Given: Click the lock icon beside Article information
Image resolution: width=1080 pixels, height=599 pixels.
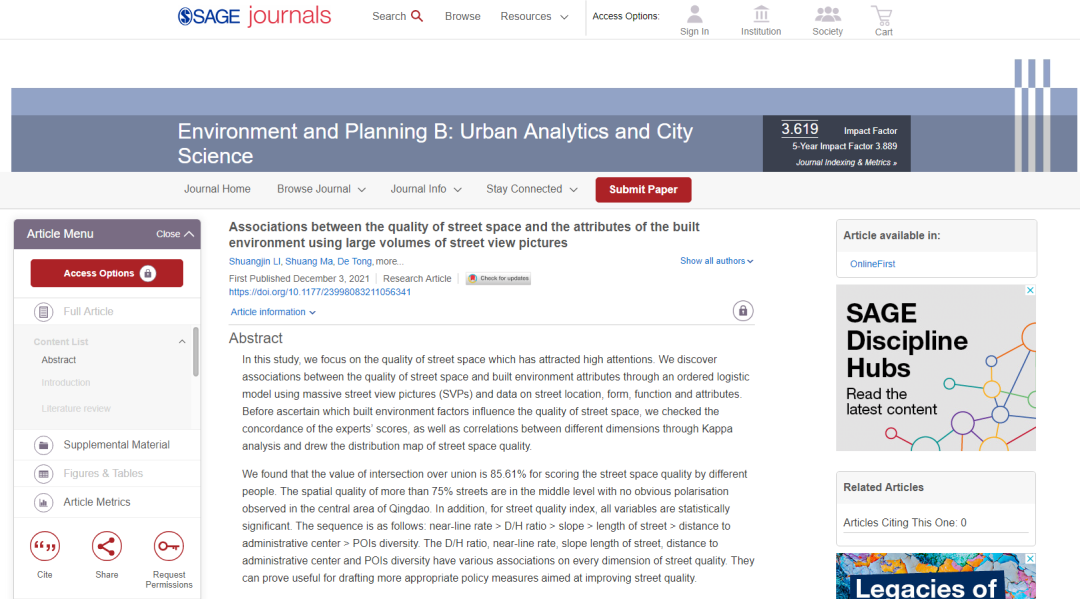Looking at the screenshot, I should tap(742, 311).
